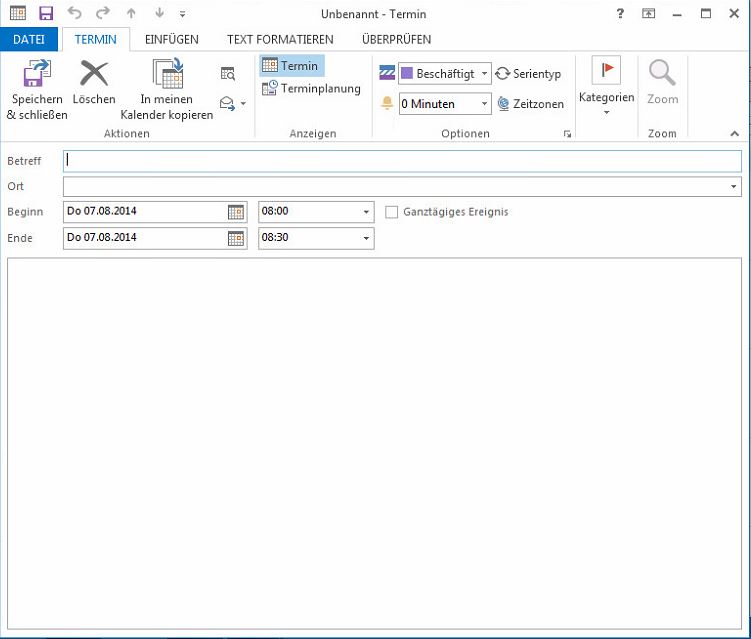Open the DATEI tab
The height and width of the screenshot is (639, 751).
[x=29, y=39]
